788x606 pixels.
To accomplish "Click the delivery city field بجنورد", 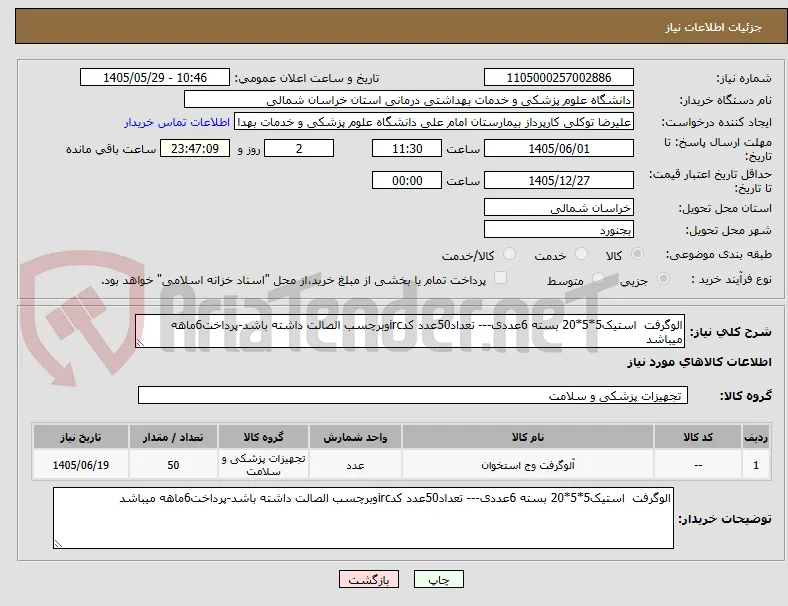I will point(559,230).
